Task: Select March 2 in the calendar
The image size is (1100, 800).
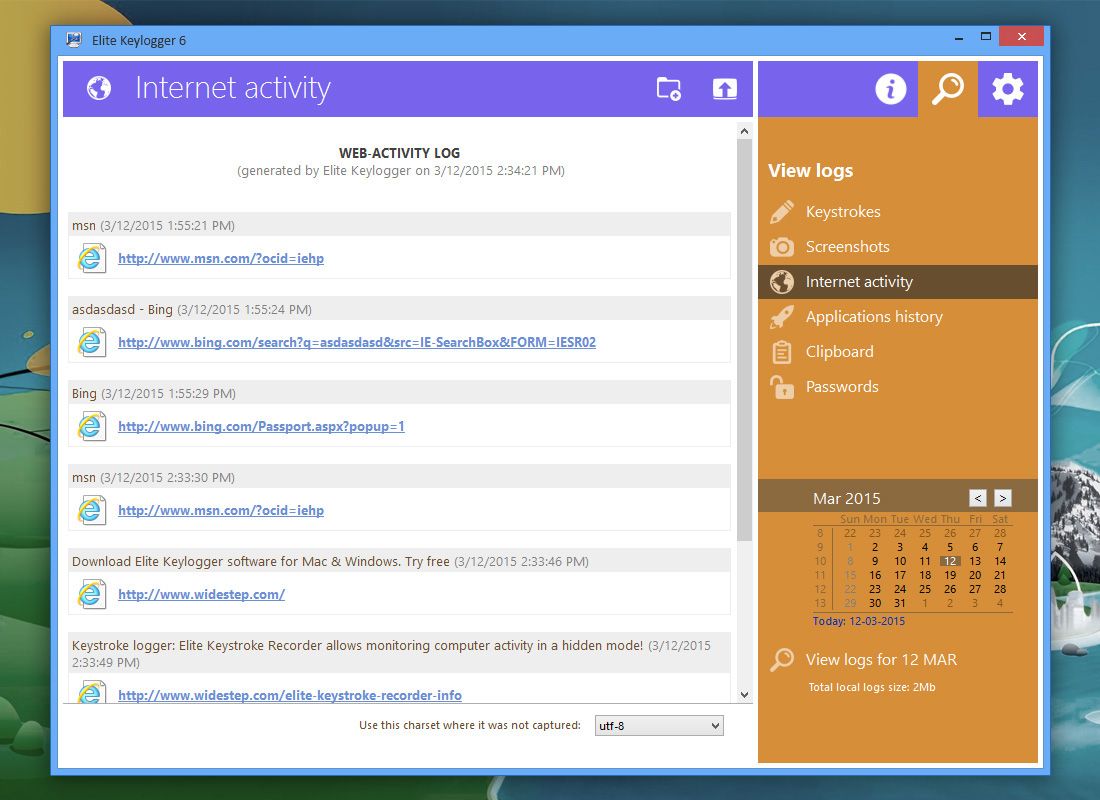Action: coord(875,547)
